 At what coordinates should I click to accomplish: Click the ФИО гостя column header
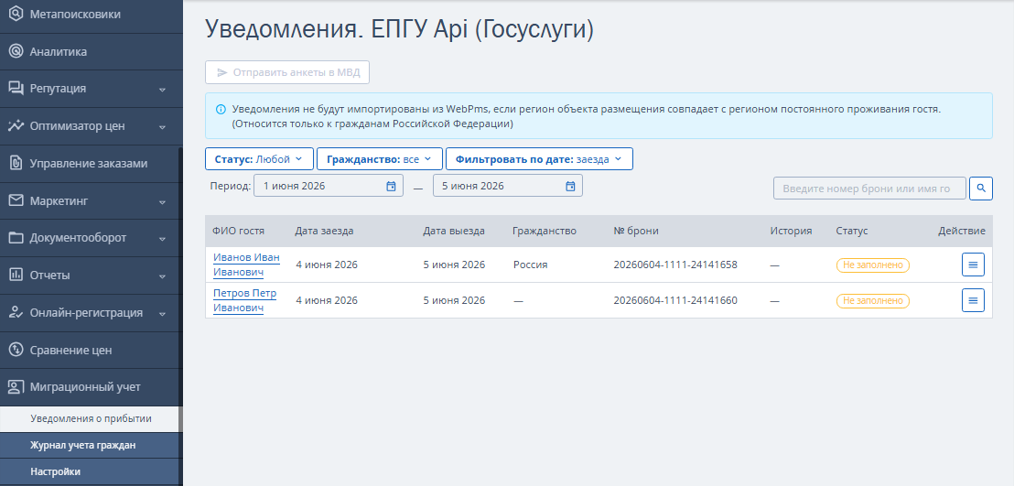point(239,231)
